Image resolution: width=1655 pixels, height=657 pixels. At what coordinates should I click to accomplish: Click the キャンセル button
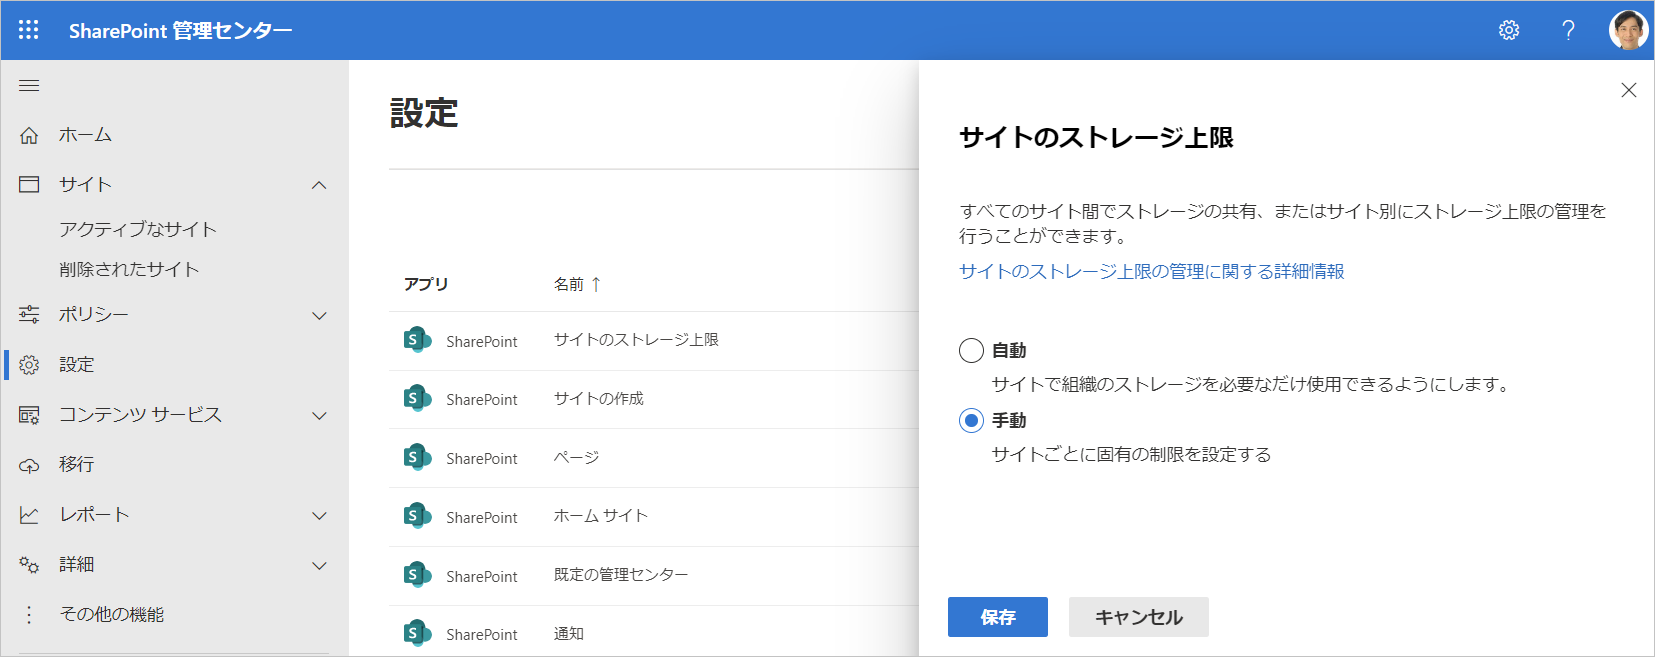pos(1139,617)
